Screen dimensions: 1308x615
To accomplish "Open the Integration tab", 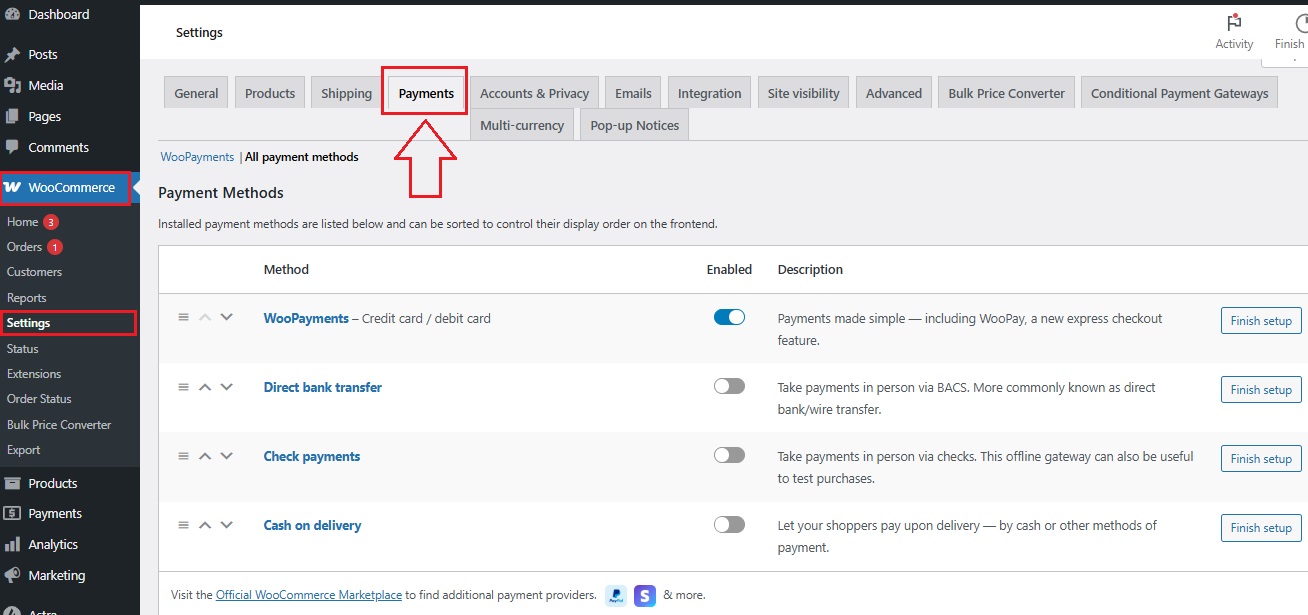I will [709, 93].
